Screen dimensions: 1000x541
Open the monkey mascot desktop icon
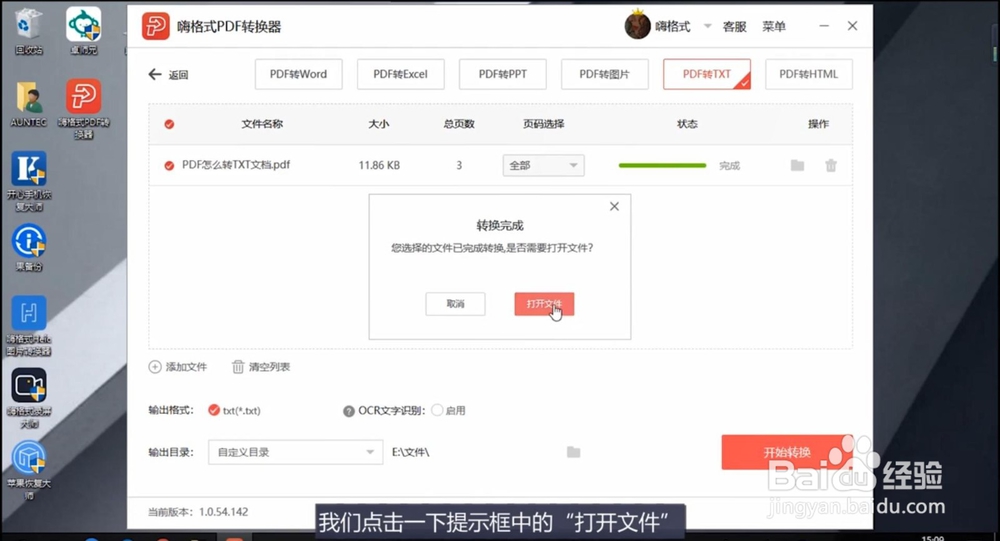tap(84, 31)
